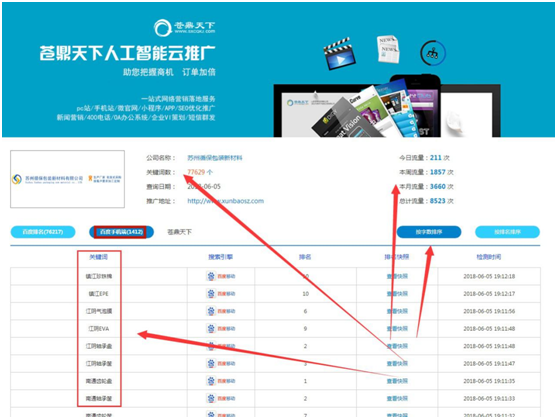Click the newspaper NEWS icon in banner
Viewport: 557px width, 419px height.
click(x=388, y=49)
